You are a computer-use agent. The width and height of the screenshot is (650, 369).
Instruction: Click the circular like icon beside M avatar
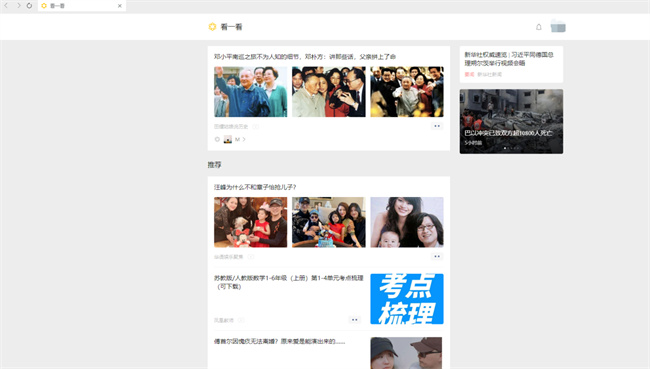click(217, 139)
